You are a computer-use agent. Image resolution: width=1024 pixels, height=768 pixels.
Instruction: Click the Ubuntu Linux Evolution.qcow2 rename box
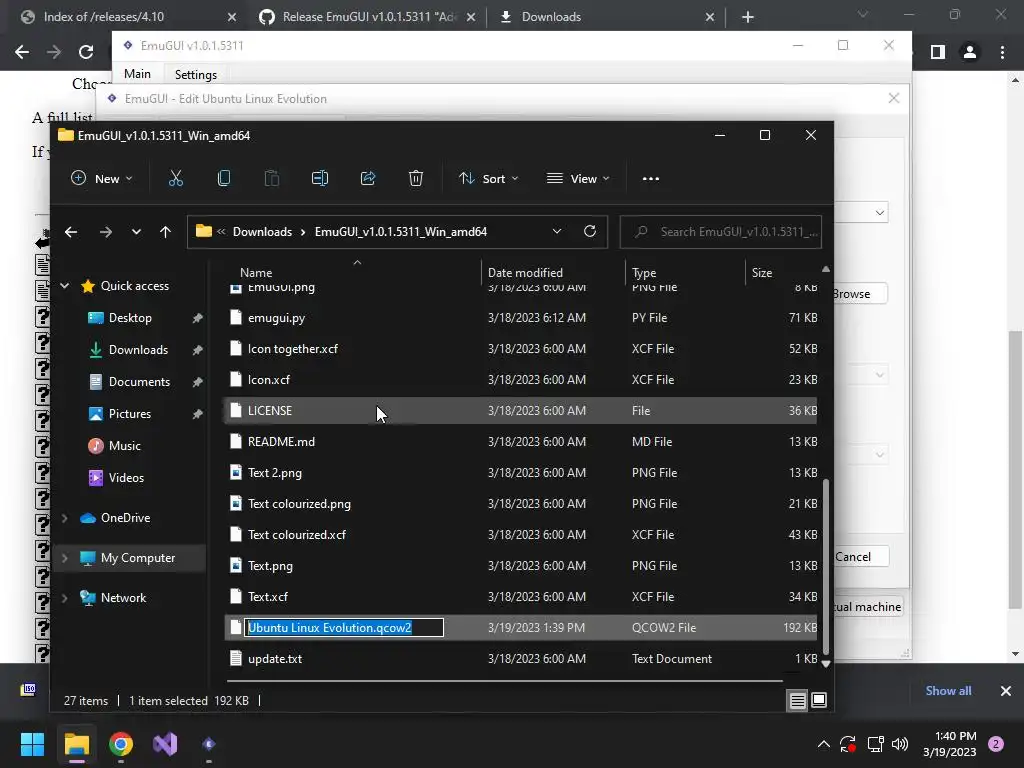pyautogui.click(x=344, y=628)
